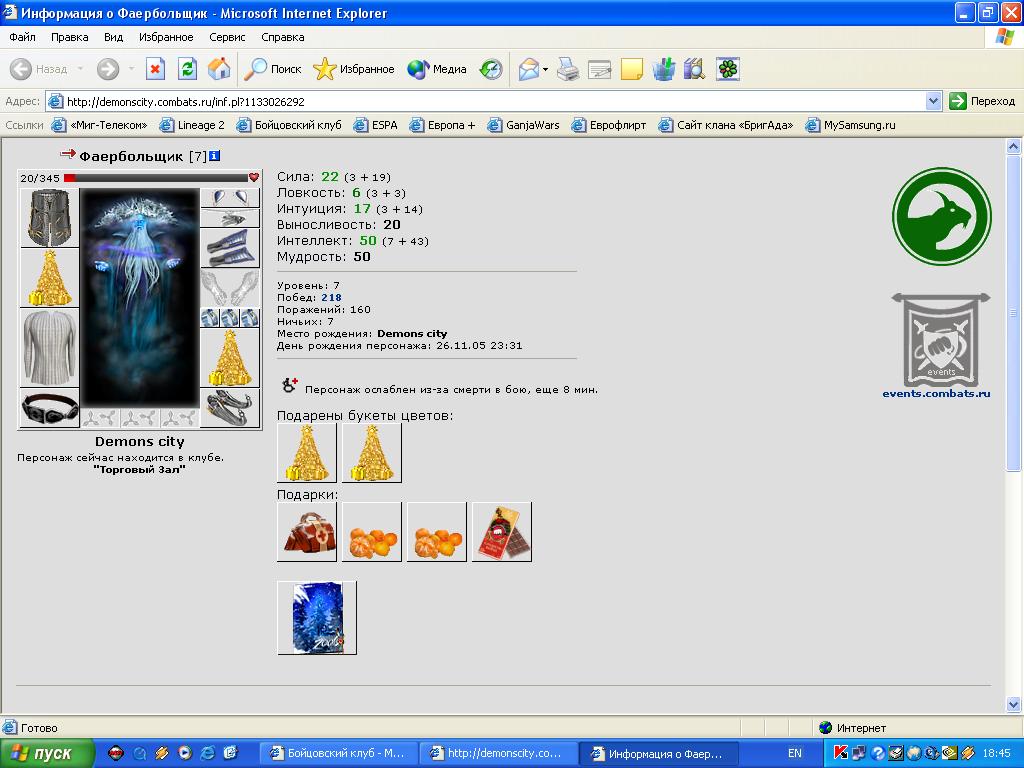Image resolution: width=1024 pixels, height=768 pixels.
Task: Click the page scrollbar down arrow
Action: 1013,704
